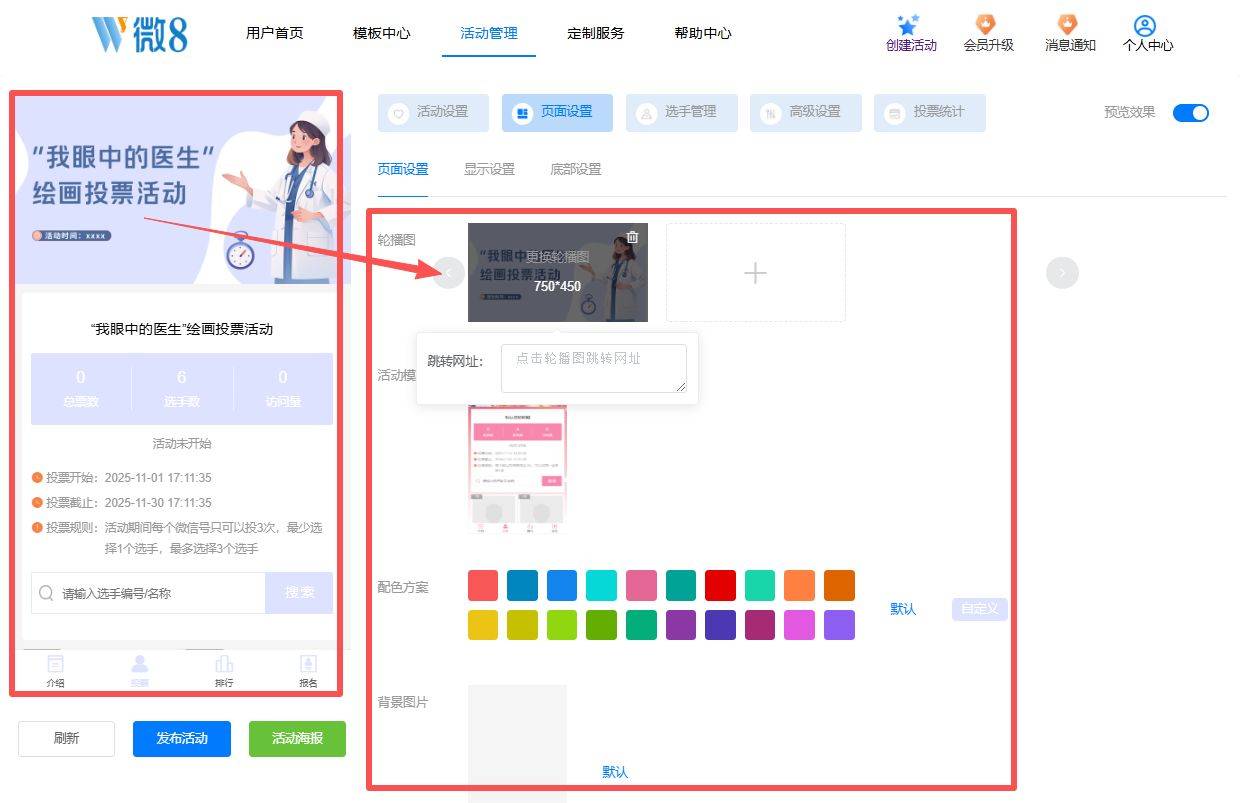This screenshot has height=803, width=1240.
Task: Click the 刷新 button
Action: [x=66, y=739]
